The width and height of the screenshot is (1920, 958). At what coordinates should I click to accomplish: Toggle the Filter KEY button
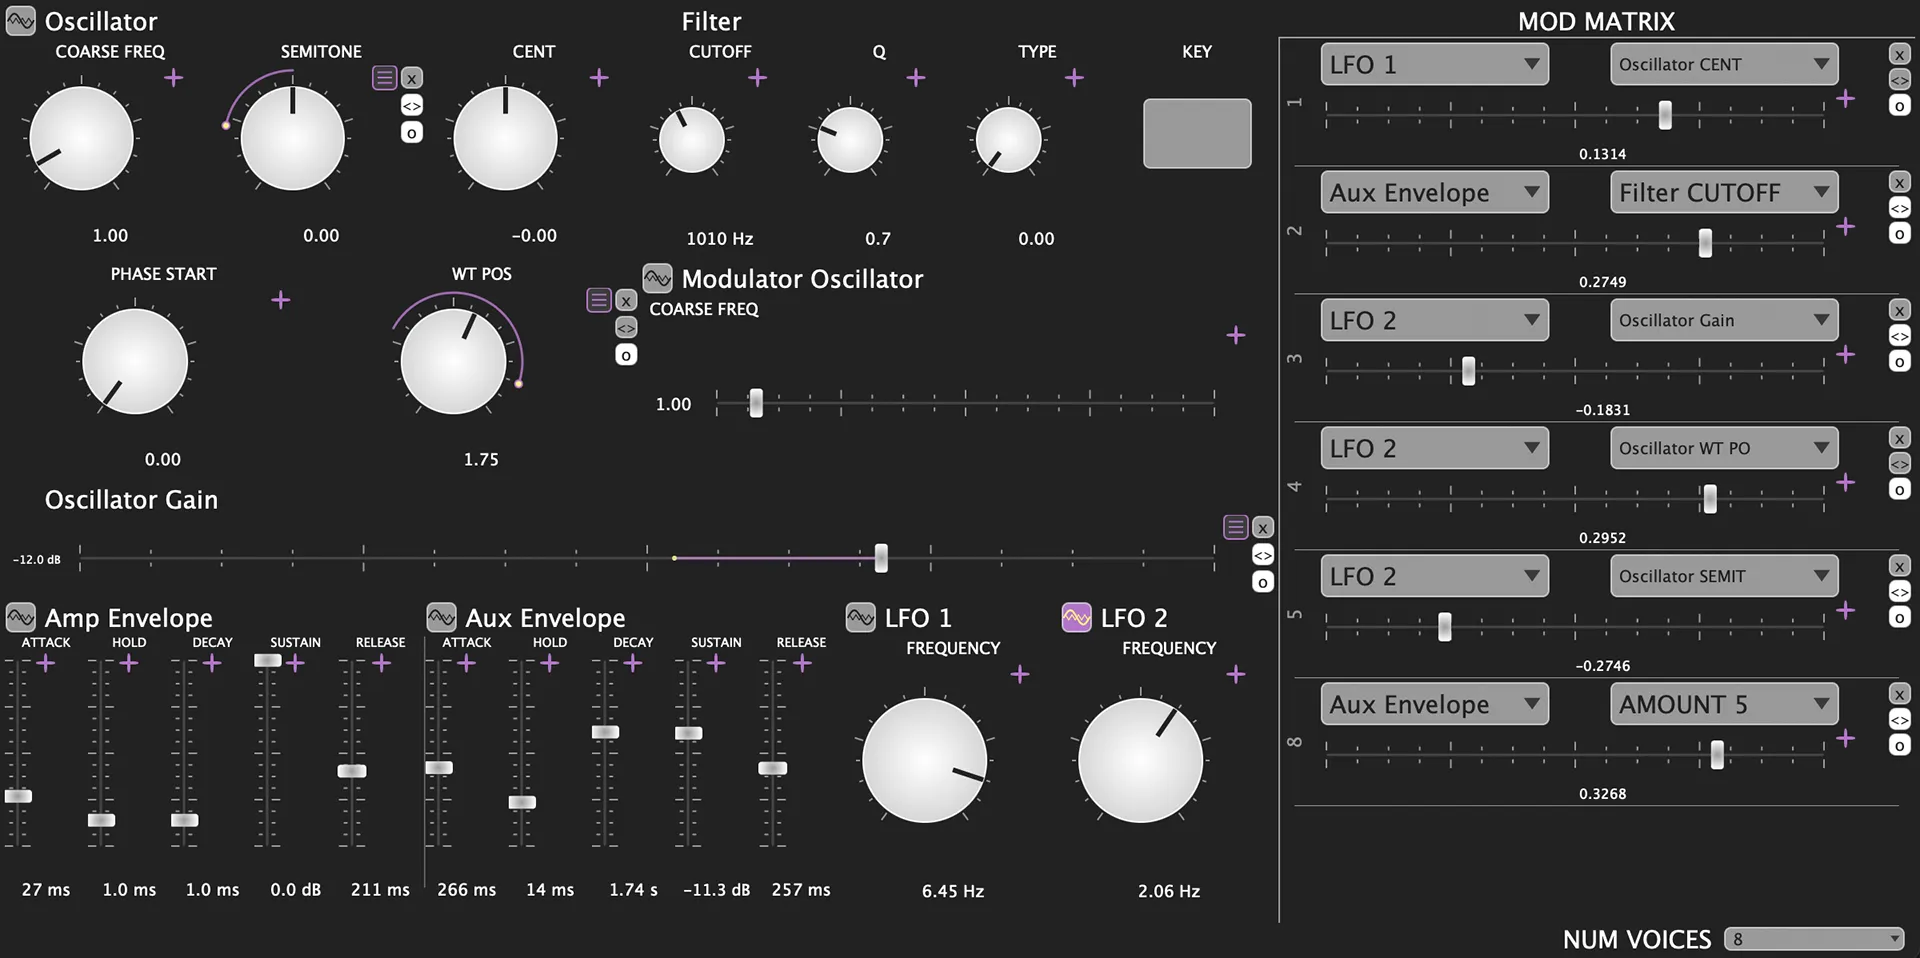[x=1197, y=133]
